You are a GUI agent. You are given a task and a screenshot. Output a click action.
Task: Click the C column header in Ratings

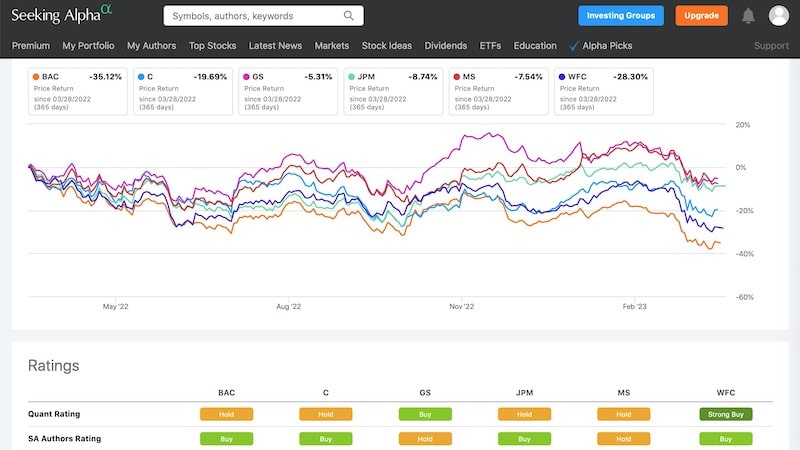pyautogui.click(x=326, y=393)
